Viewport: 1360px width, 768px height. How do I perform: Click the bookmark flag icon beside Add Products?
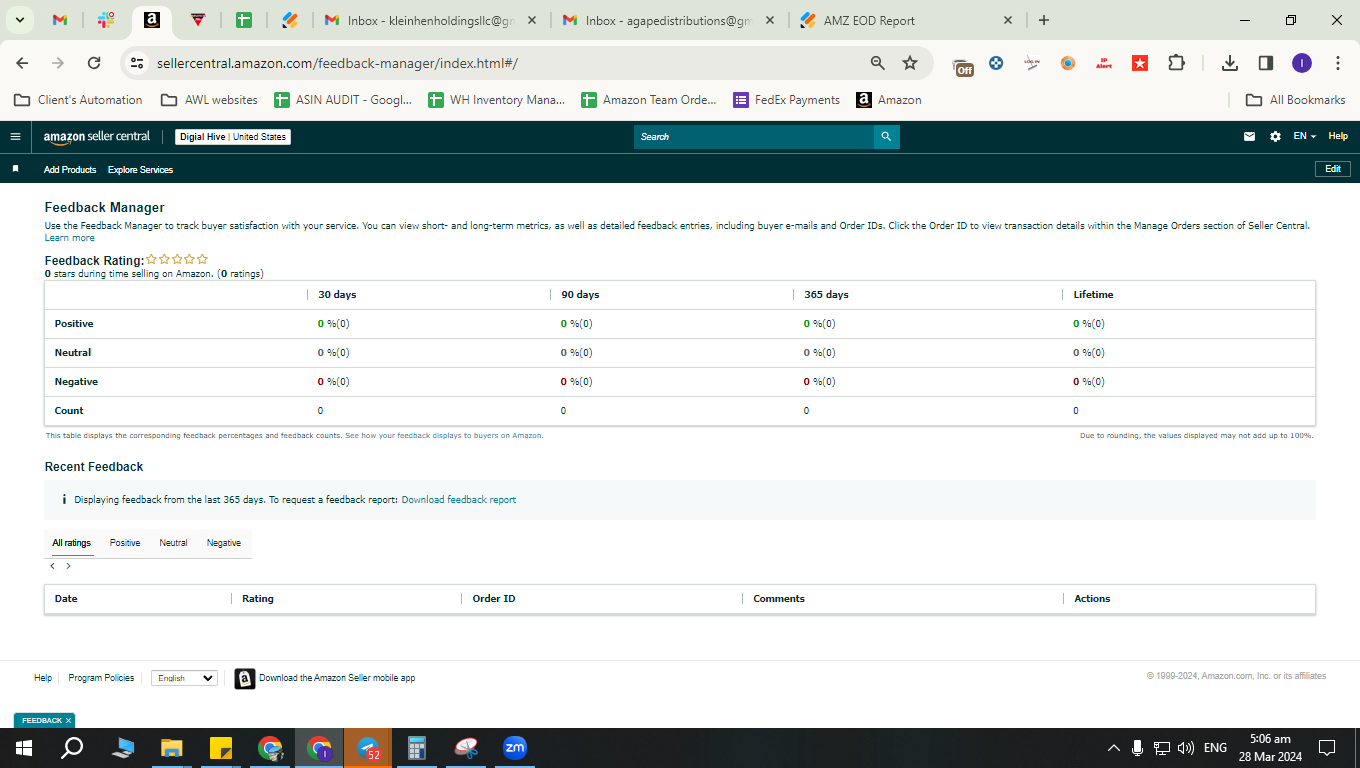tap(15, 169)
